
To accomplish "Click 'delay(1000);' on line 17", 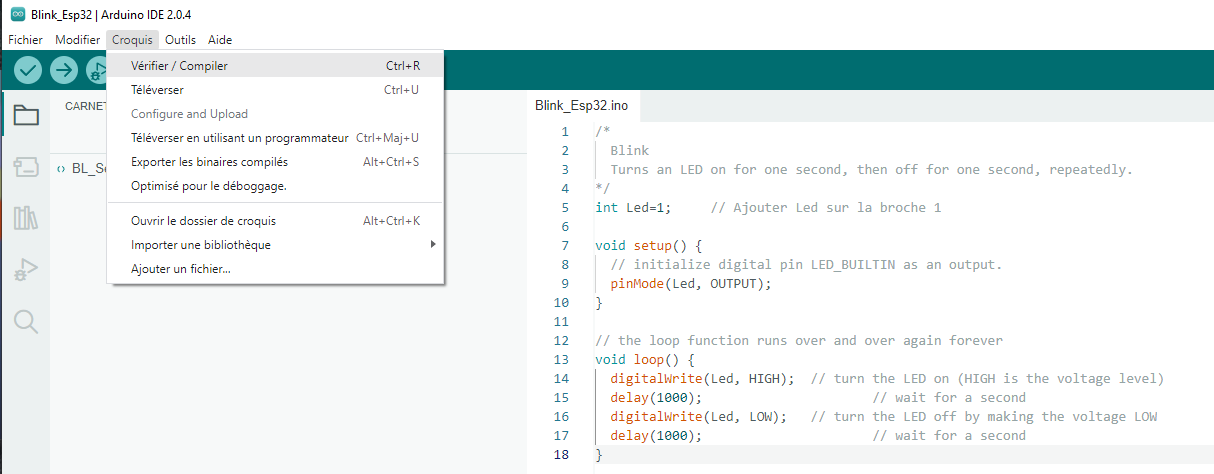I will point(656,436).
